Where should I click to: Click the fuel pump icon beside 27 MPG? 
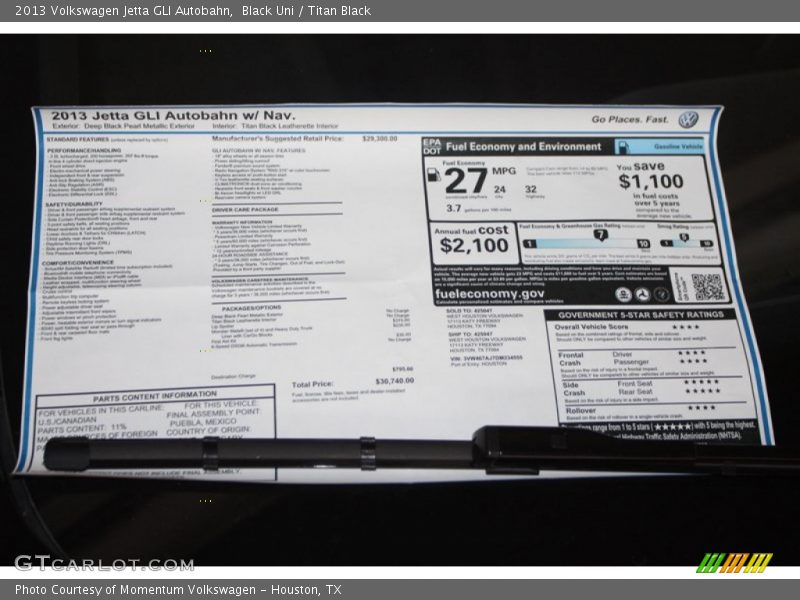coord(433,173)
